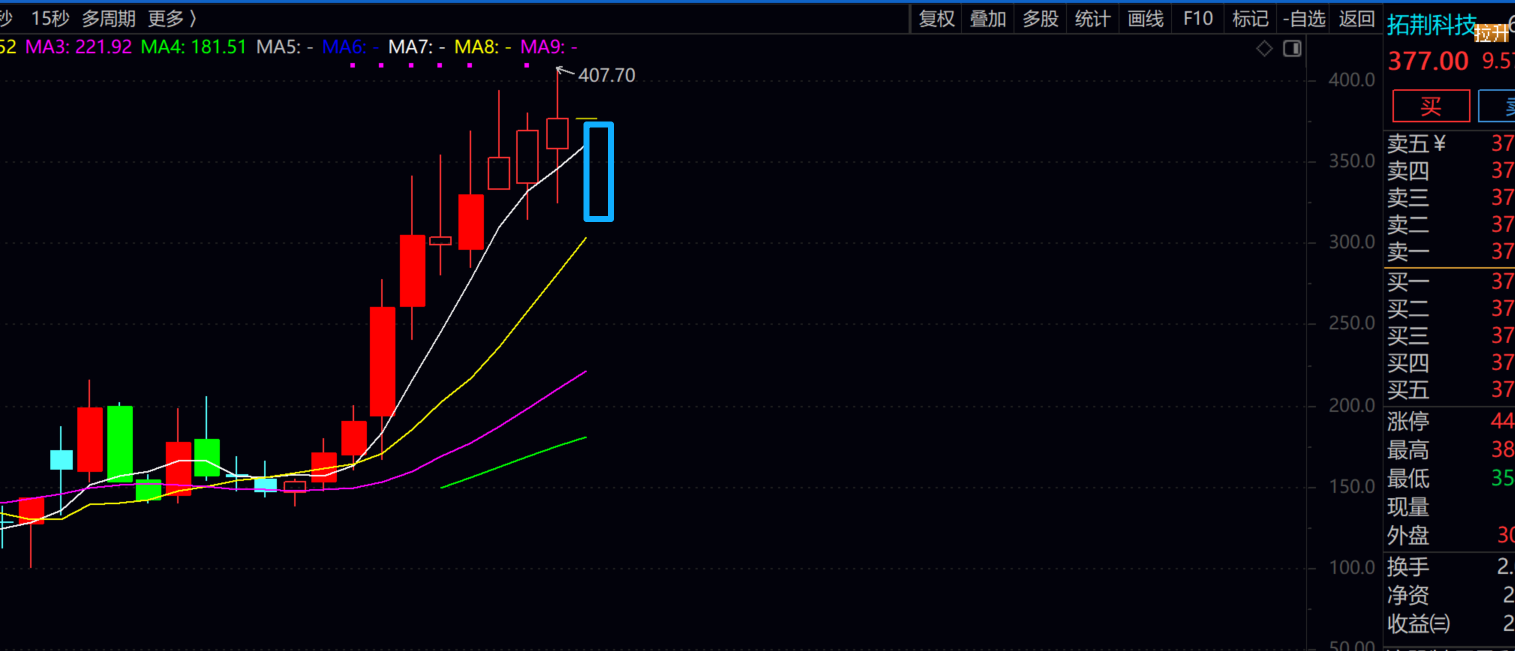Open the 复权 adjustment menu
Image resolution: width=1515 pixels, height=651 pixels.
[x=937, y=18]
